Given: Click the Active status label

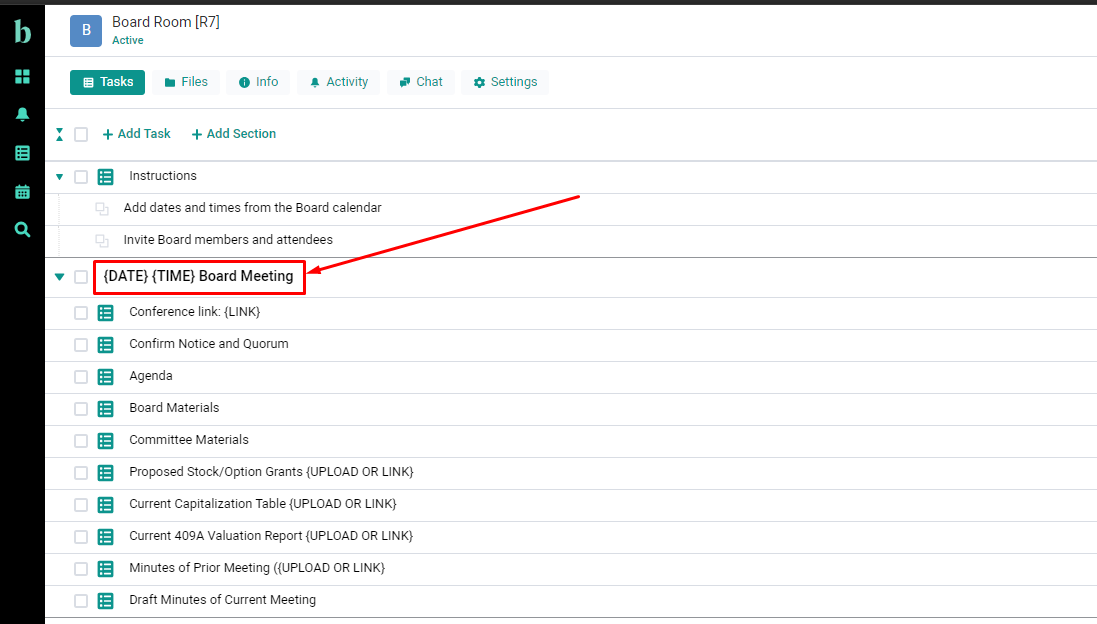Looking at the screenshot, I should (x=128, y=41).
